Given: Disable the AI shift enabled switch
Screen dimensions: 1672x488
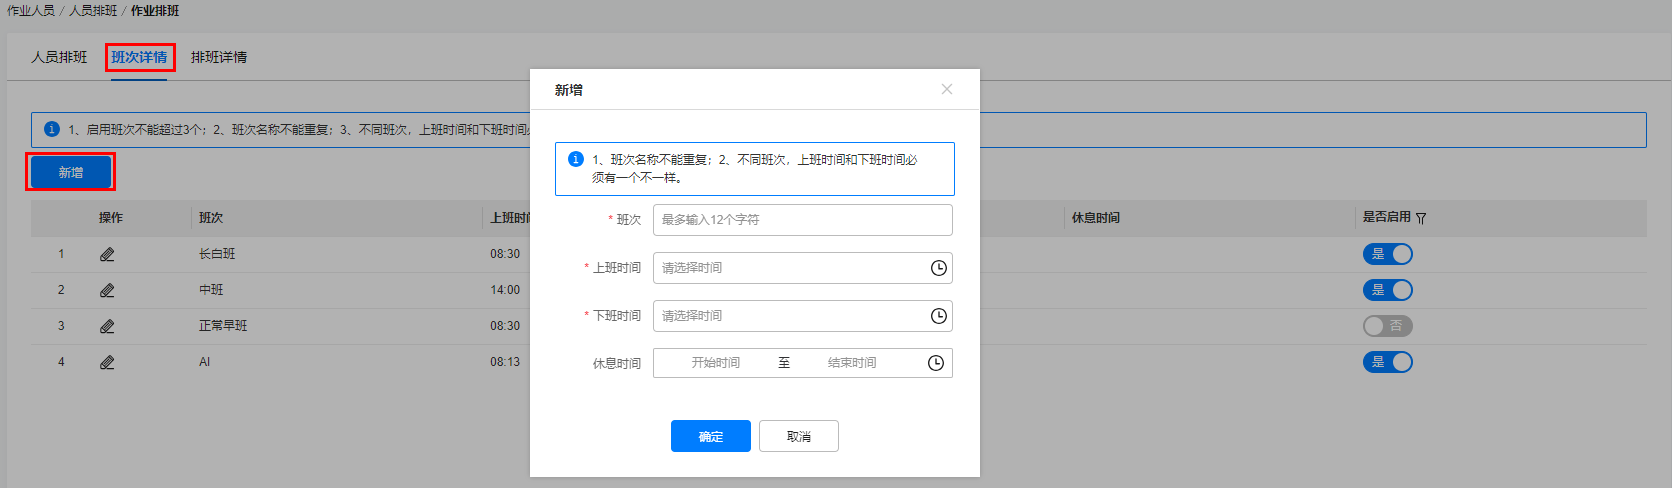Looking at the screenshot, I should pos(1388,362).
